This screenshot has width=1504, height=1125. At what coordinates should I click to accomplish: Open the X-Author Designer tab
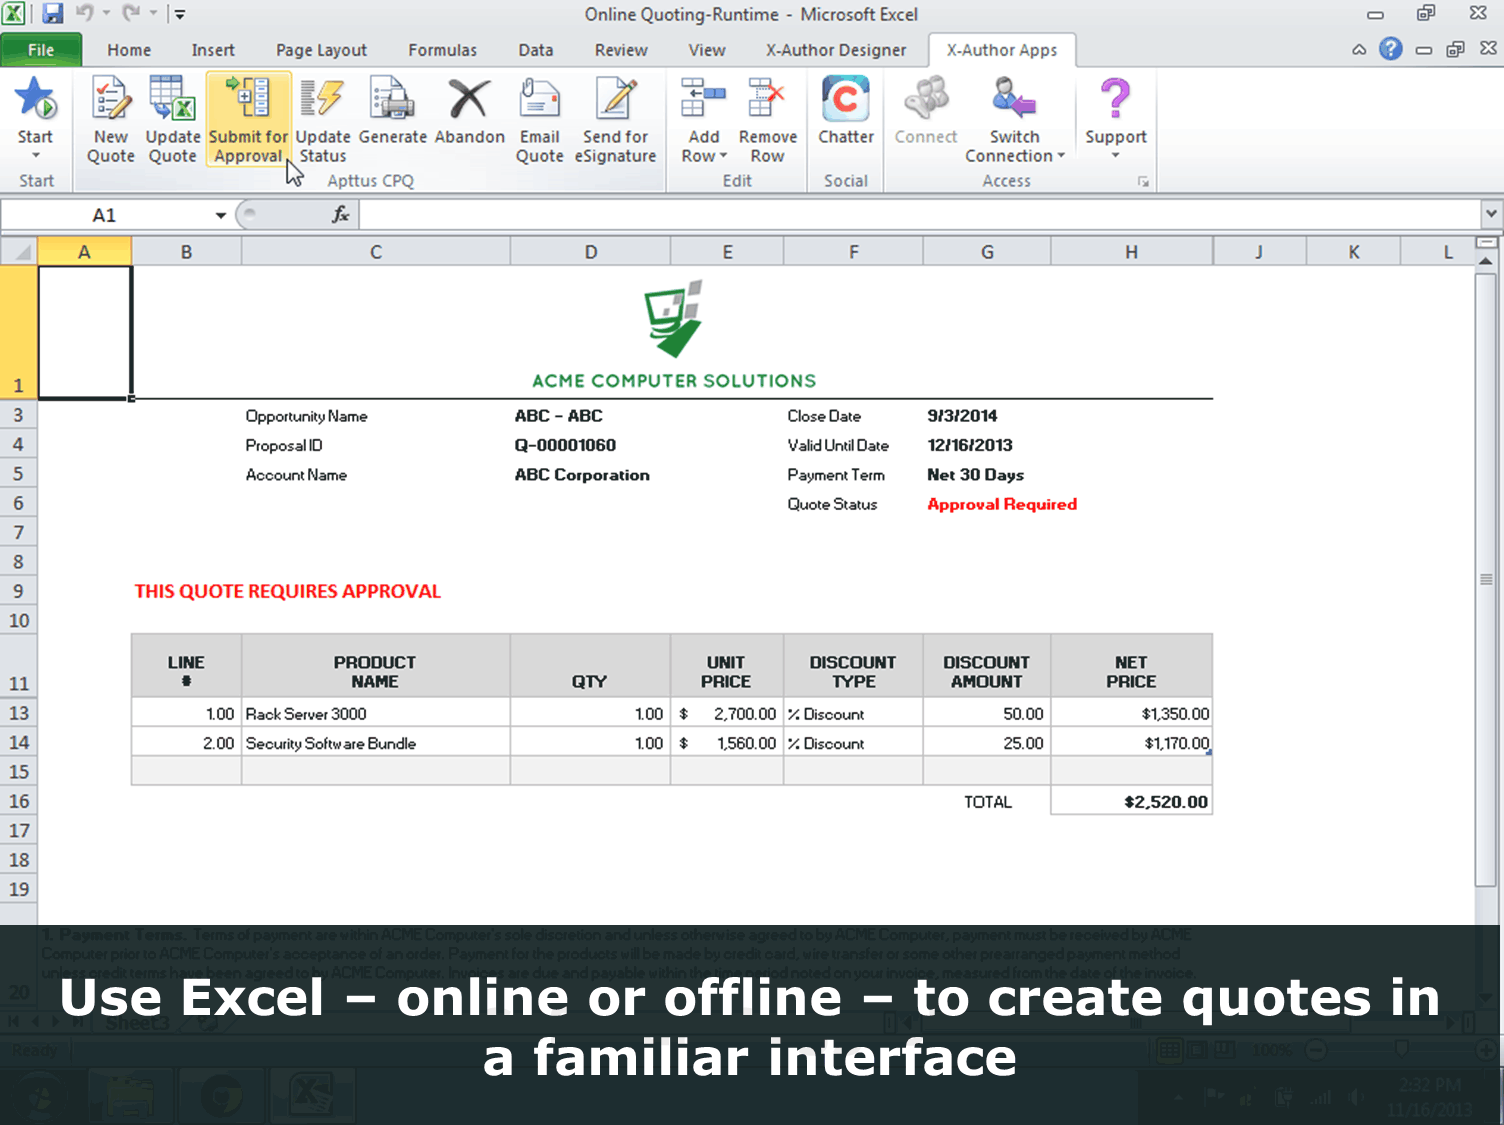(836, 49)
